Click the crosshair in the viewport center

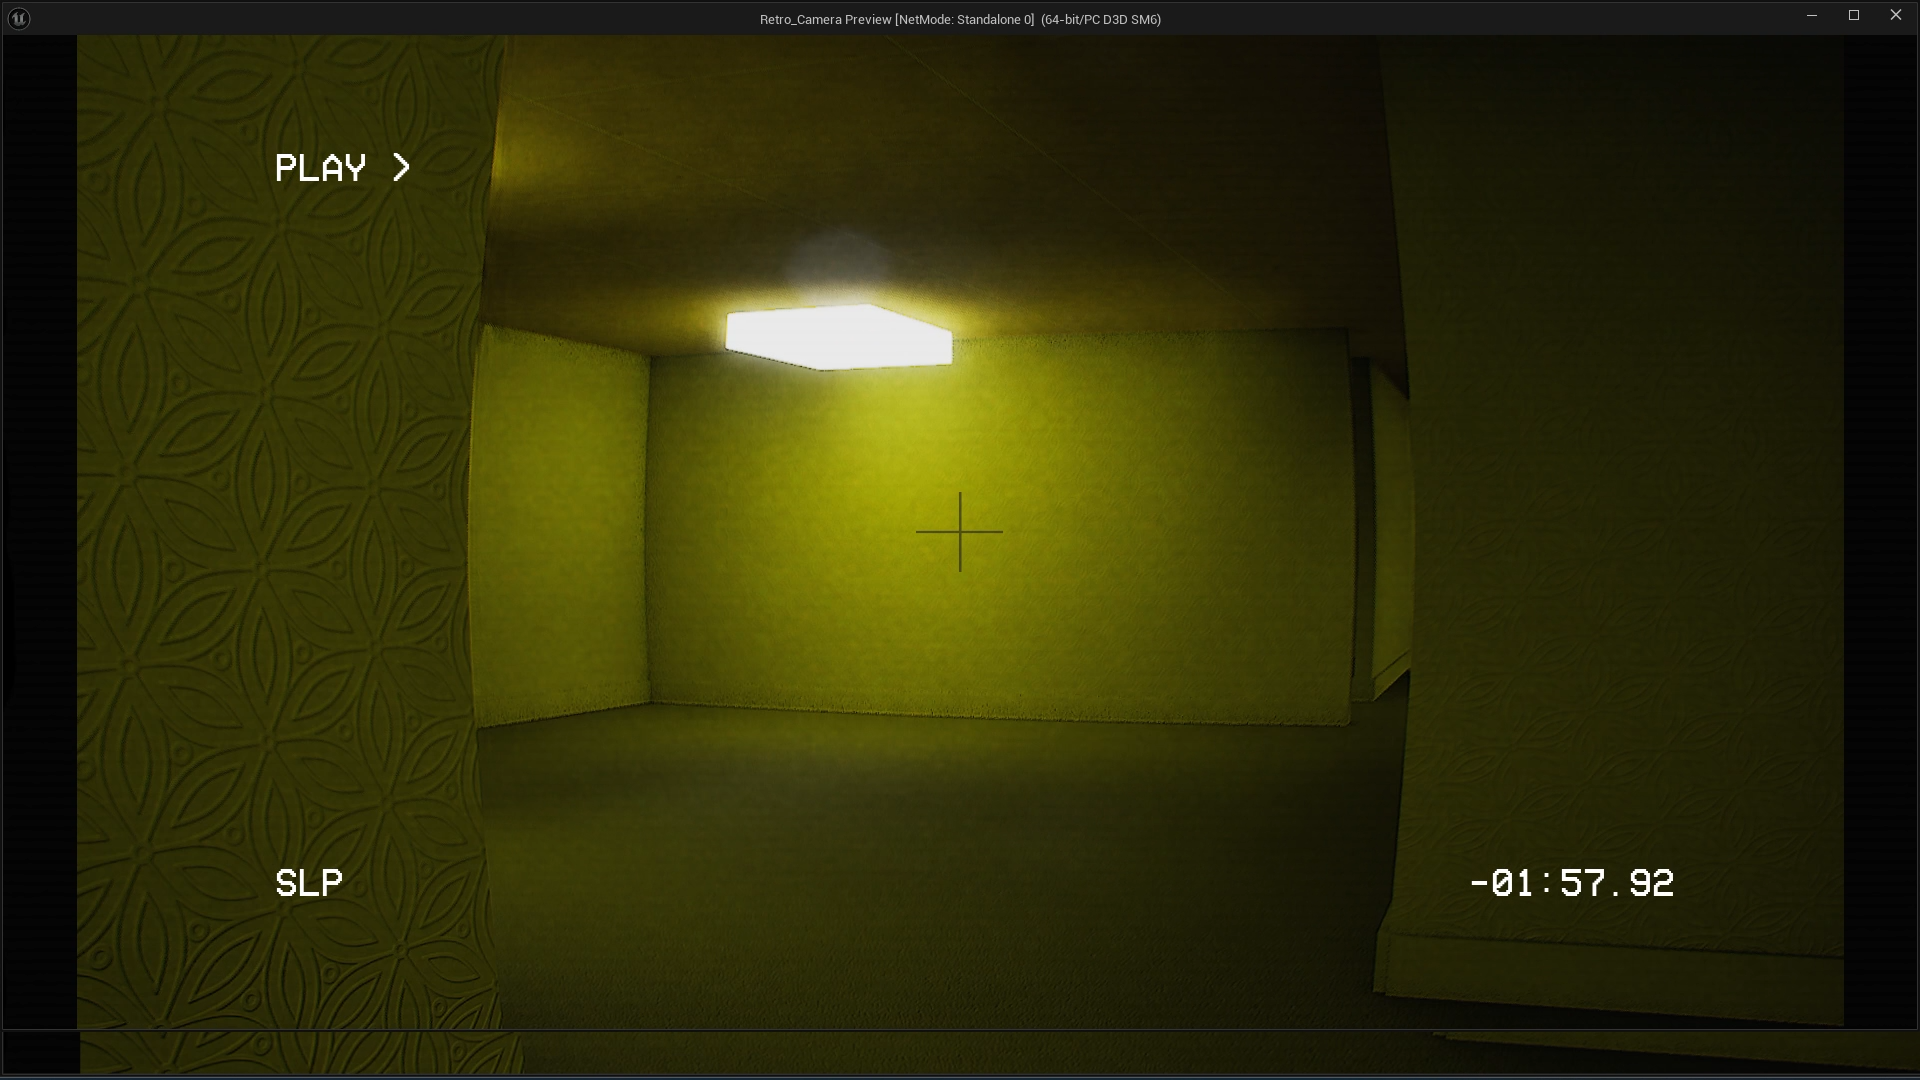coord(959,532)
